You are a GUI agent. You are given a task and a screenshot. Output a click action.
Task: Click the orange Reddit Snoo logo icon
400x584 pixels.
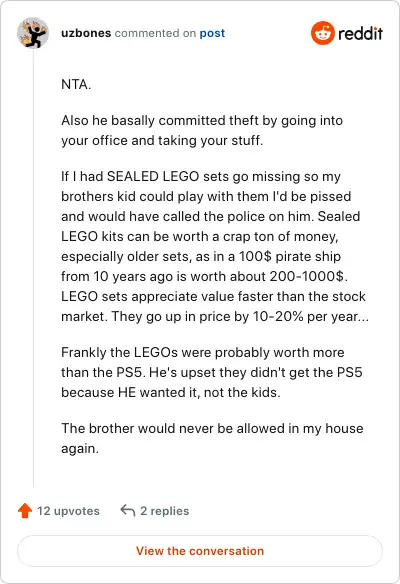[x=323, y=33]
